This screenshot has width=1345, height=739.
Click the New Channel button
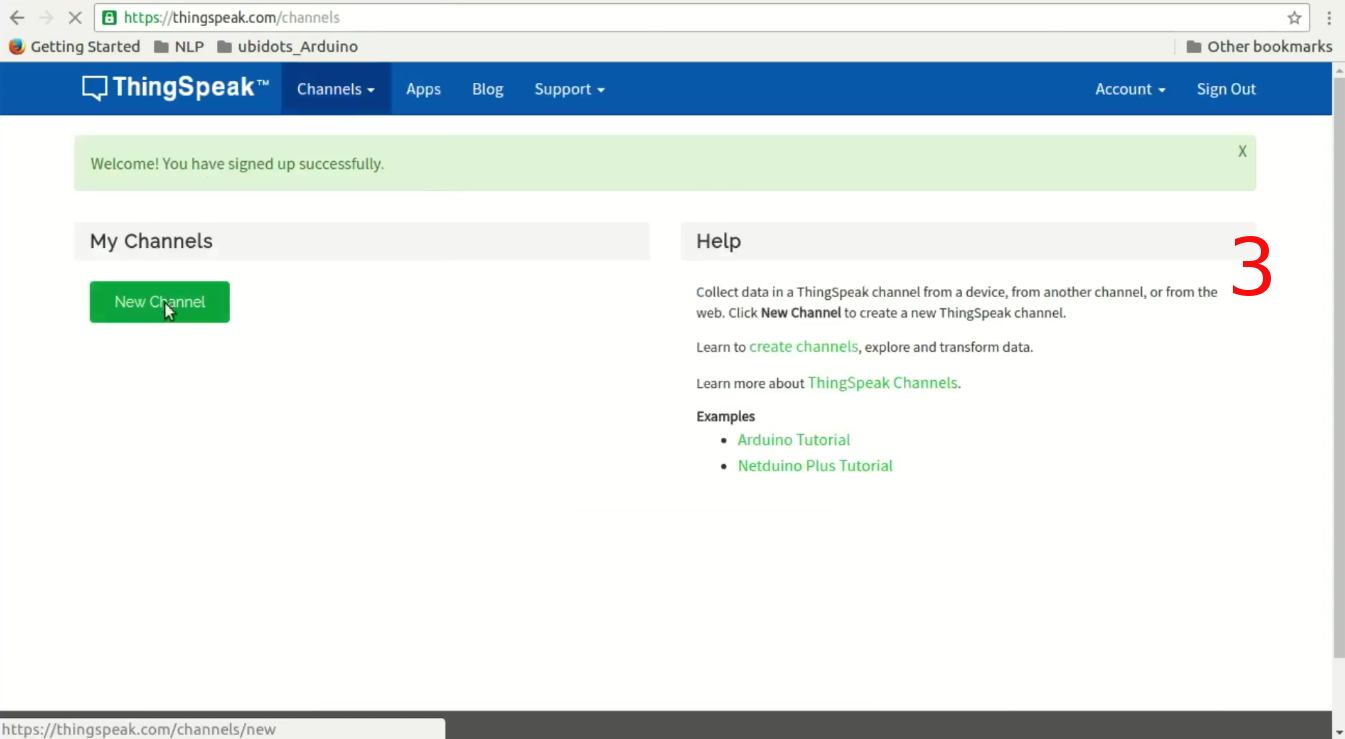coord(160,302)
